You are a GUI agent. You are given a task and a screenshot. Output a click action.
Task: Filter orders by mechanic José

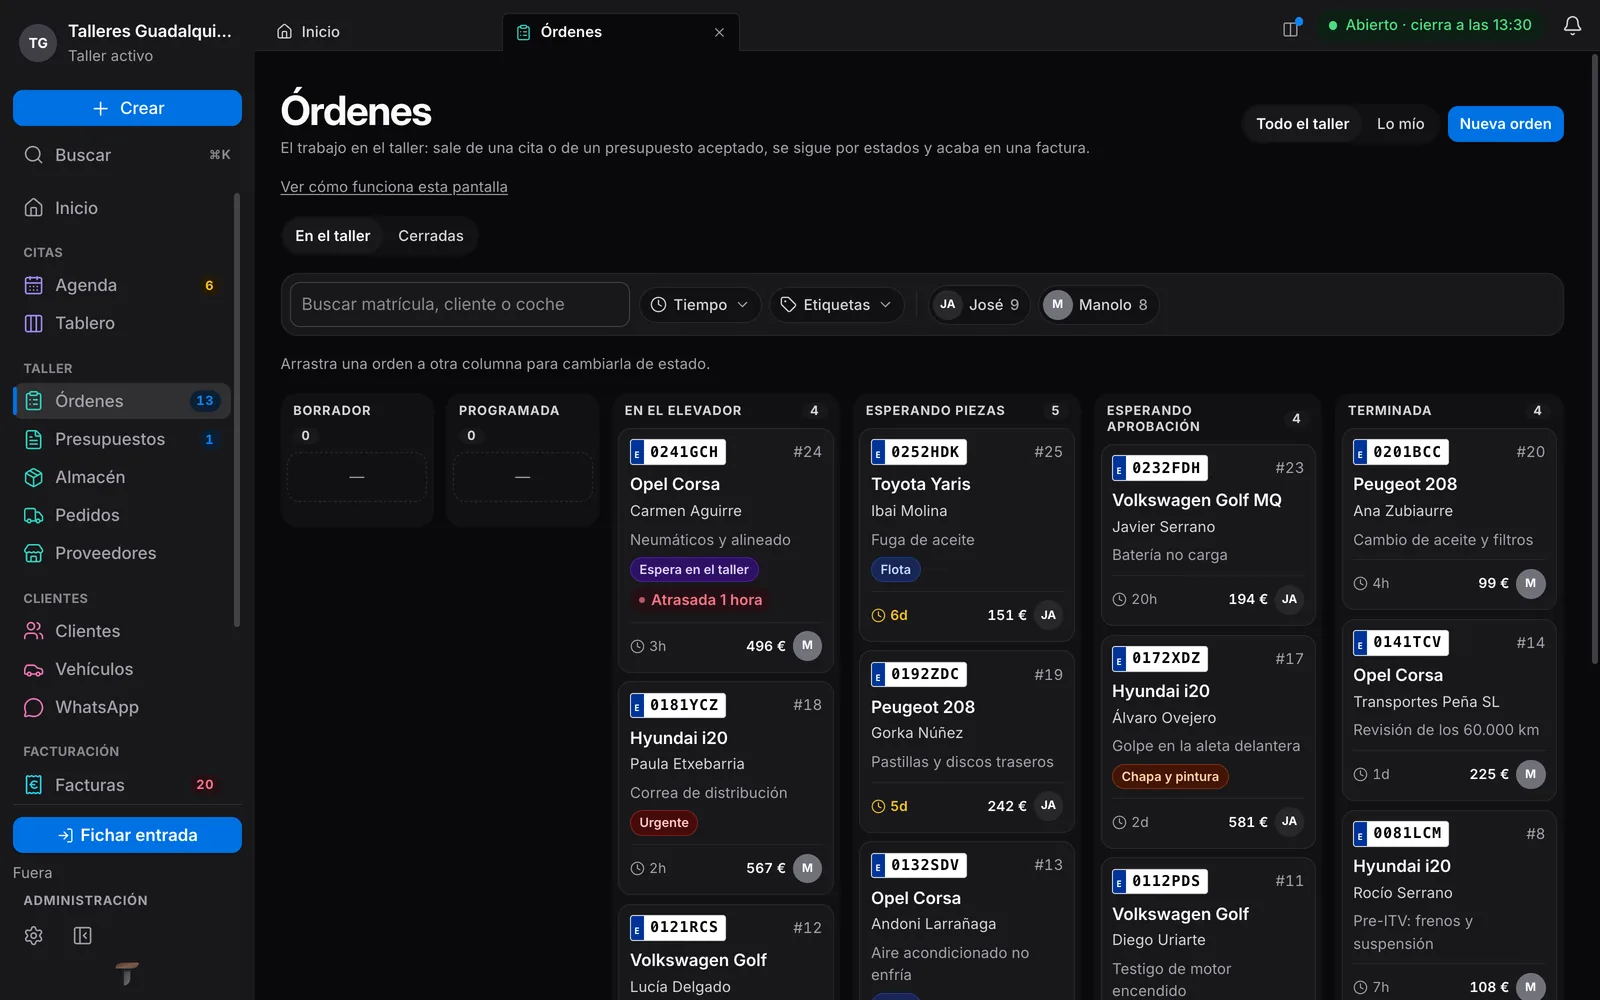pyautogui.click(x=979, y=305)
